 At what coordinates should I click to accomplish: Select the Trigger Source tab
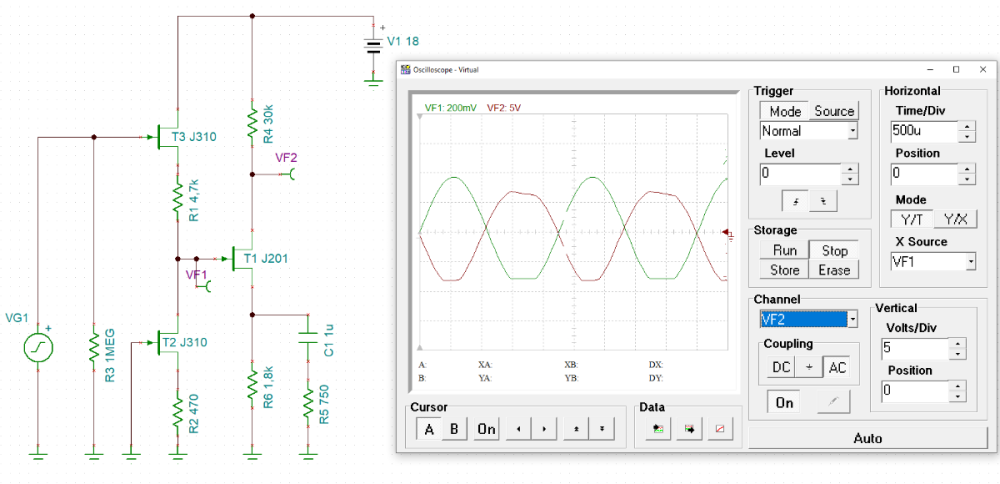pos(833,111)
